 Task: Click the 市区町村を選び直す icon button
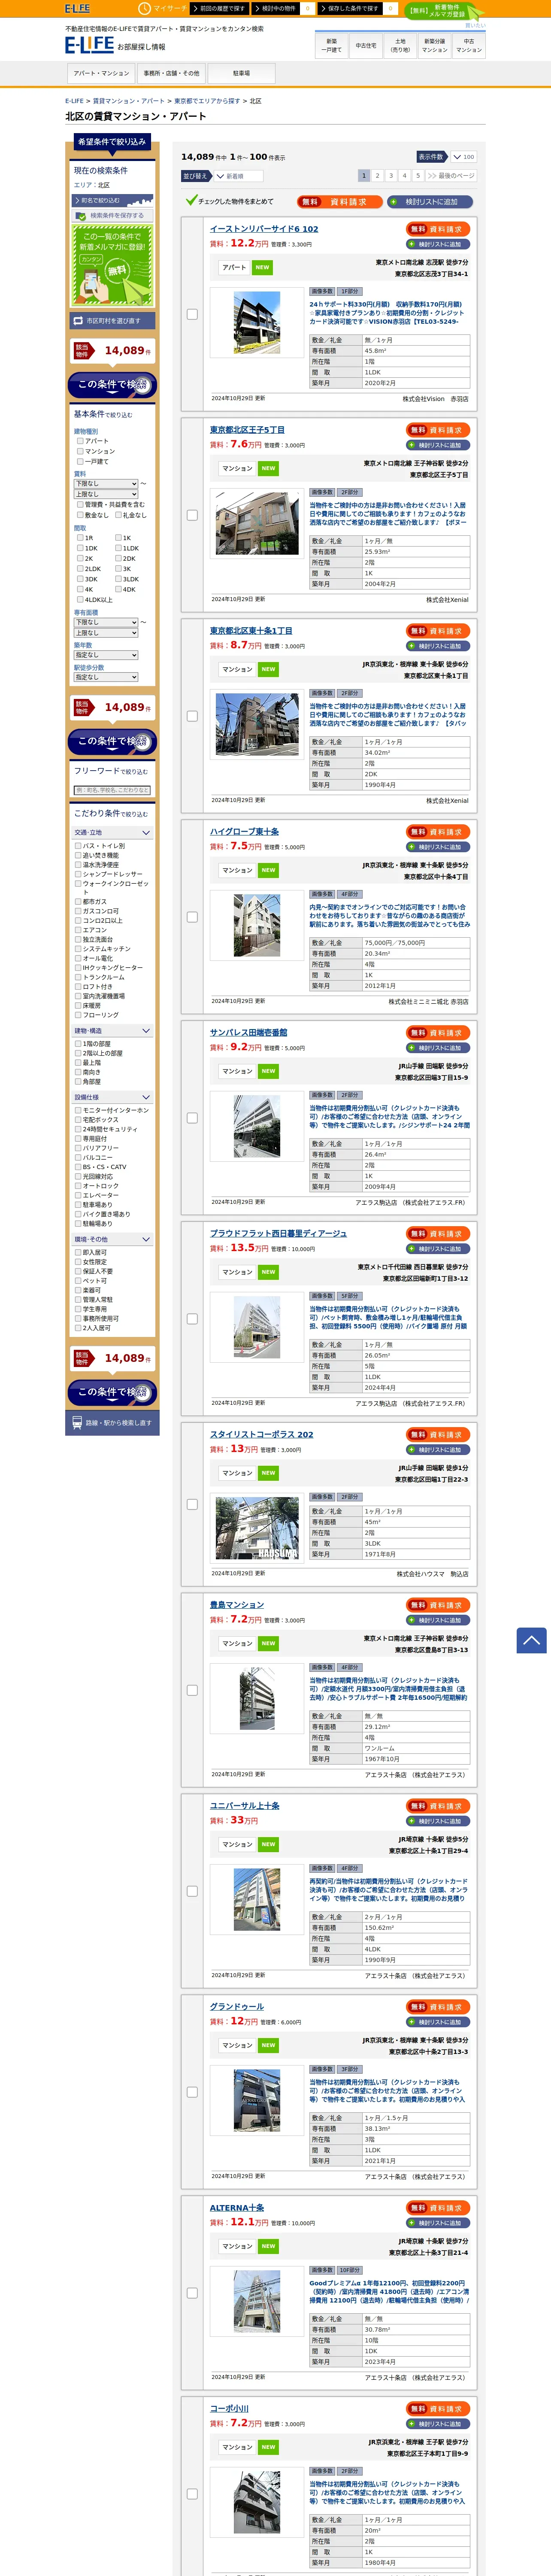click(x=112, y=321)
